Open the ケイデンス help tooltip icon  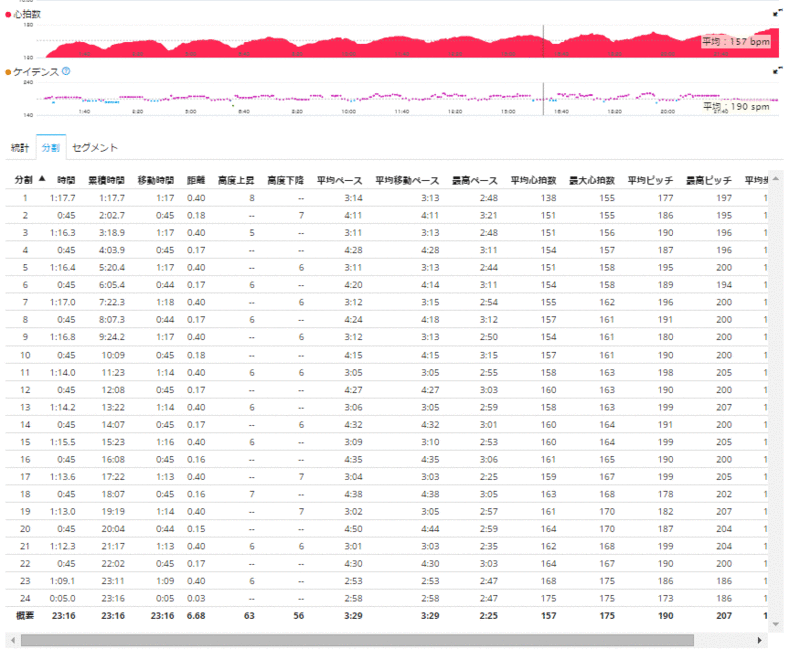(66, 70)
